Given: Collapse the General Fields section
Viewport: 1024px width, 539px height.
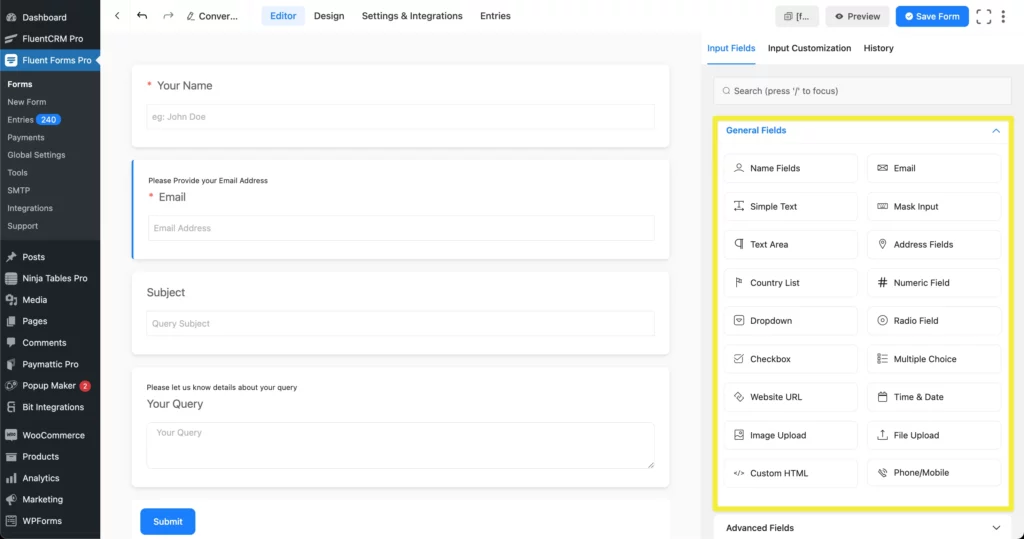Looking at the screenshot, I should [996, 131].
